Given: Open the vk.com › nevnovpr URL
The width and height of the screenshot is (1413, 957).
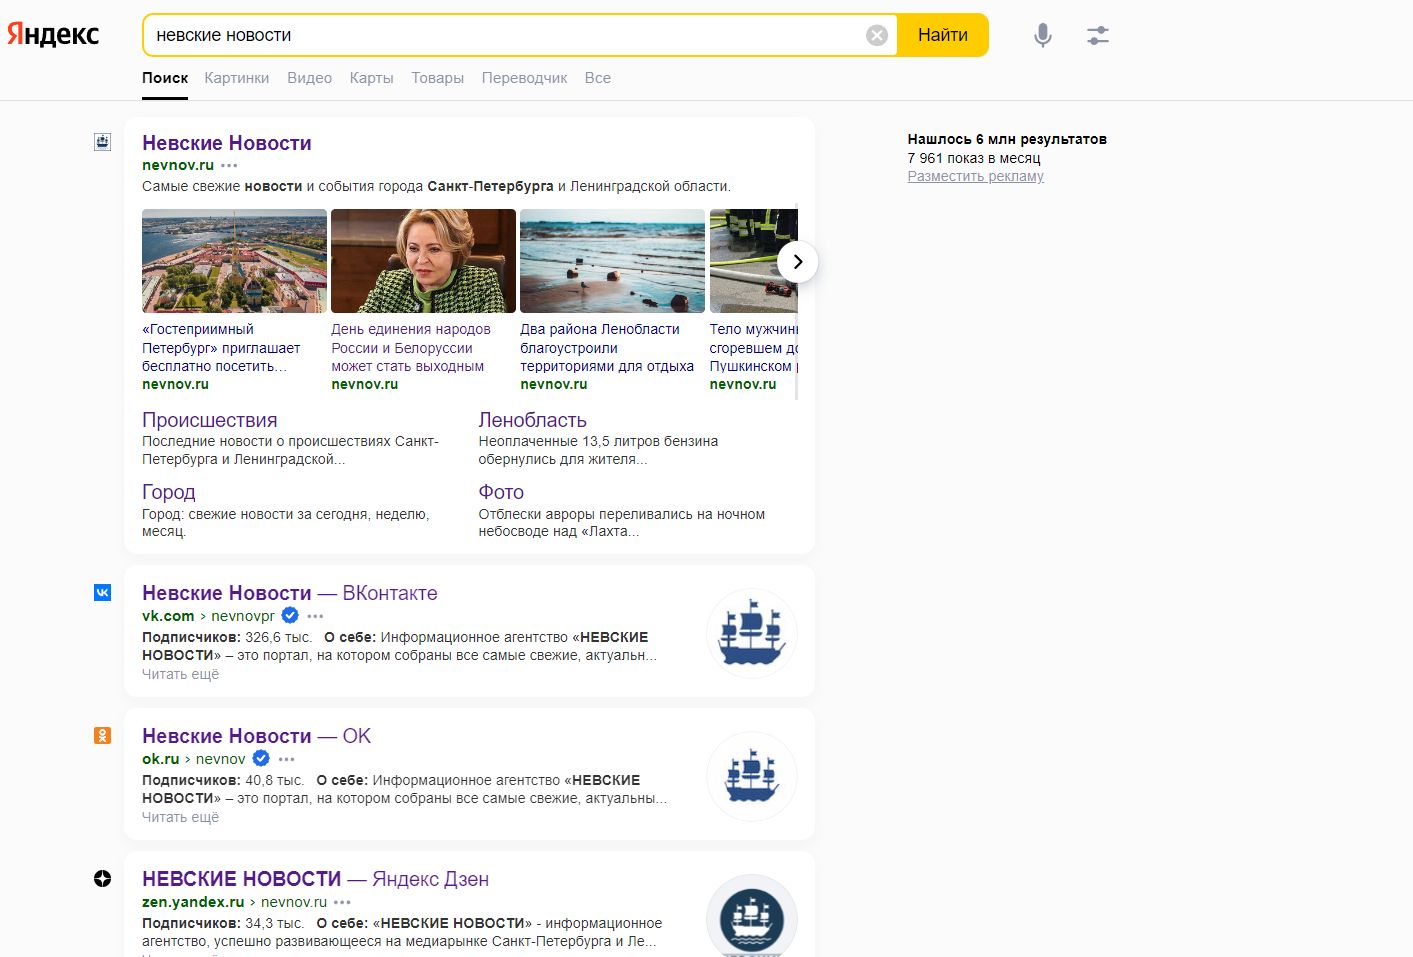Looking at the screenshot, I should (x=208, y=616).
